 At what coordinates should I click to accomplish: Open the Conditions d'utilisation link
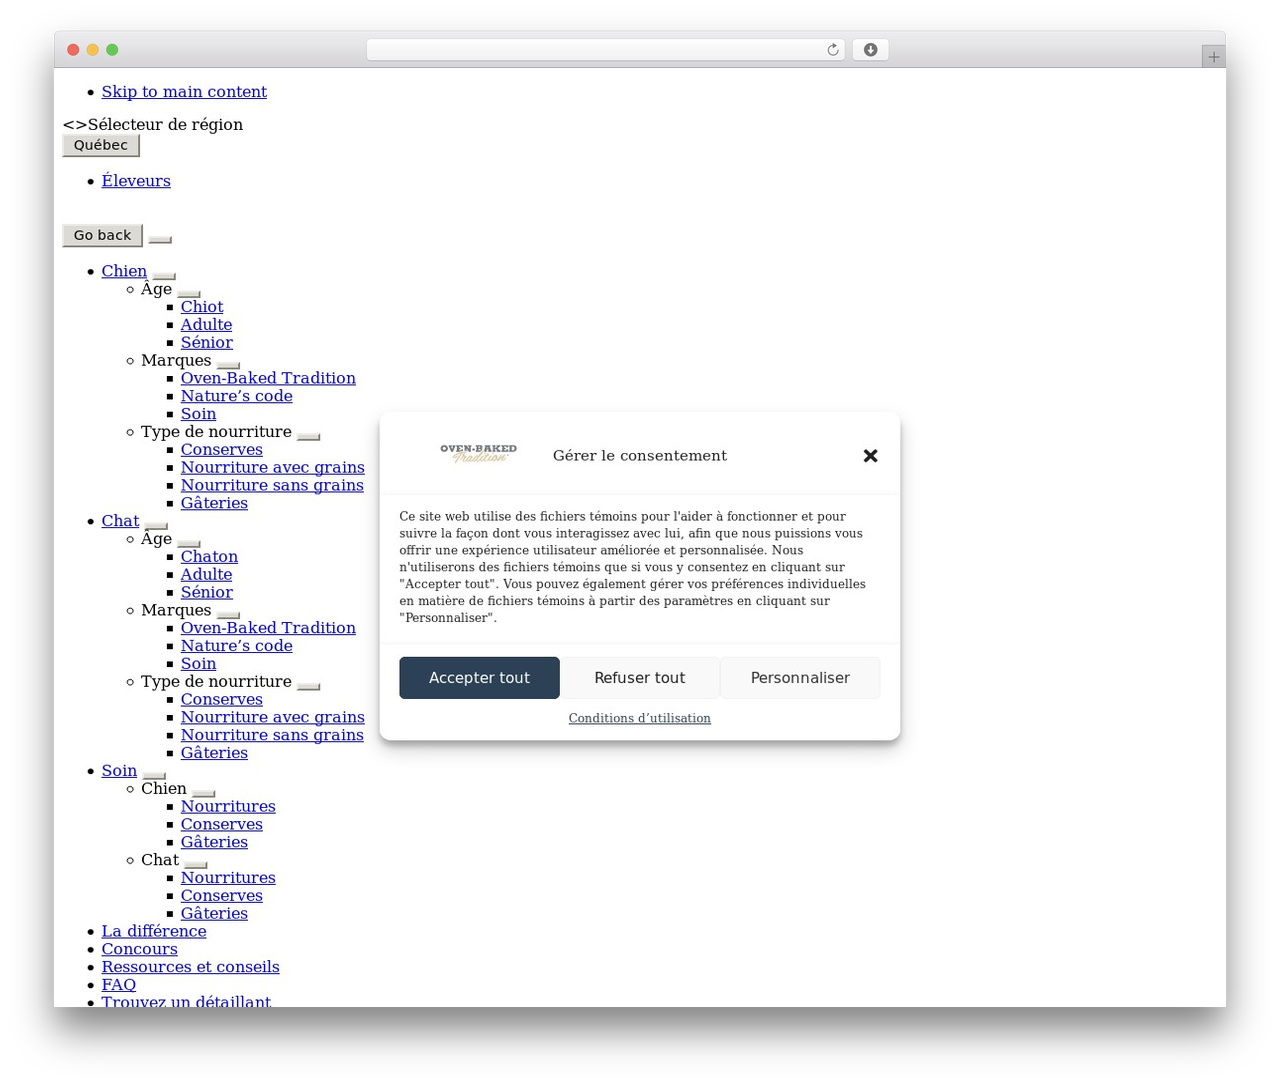coord(640,718)
